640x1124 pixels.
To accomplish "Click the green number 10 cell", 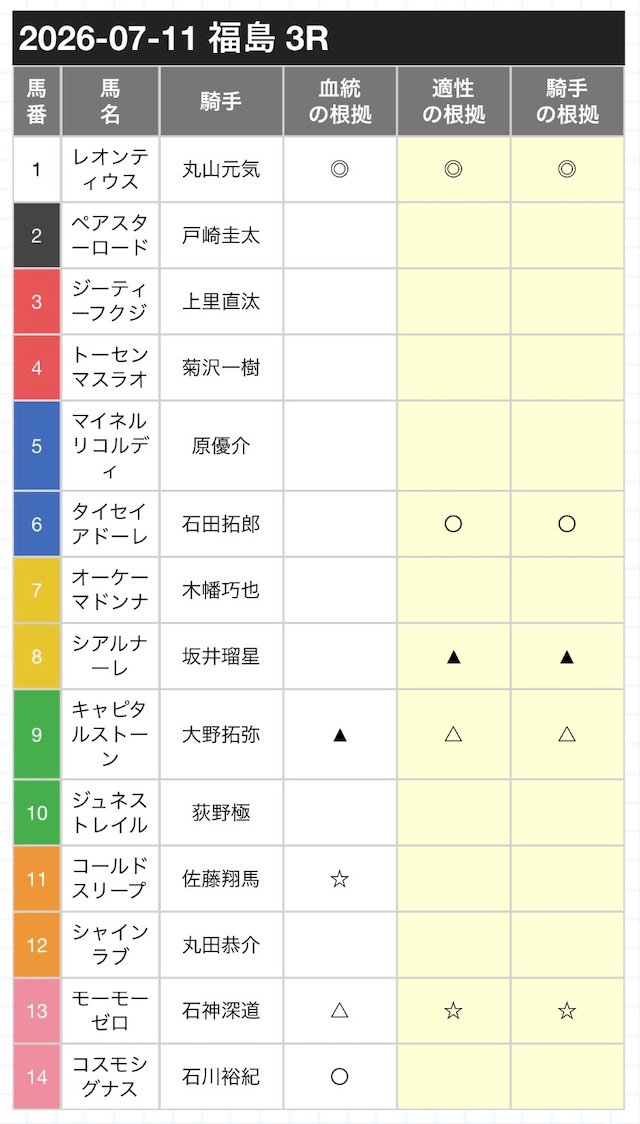I will [37, 813].
